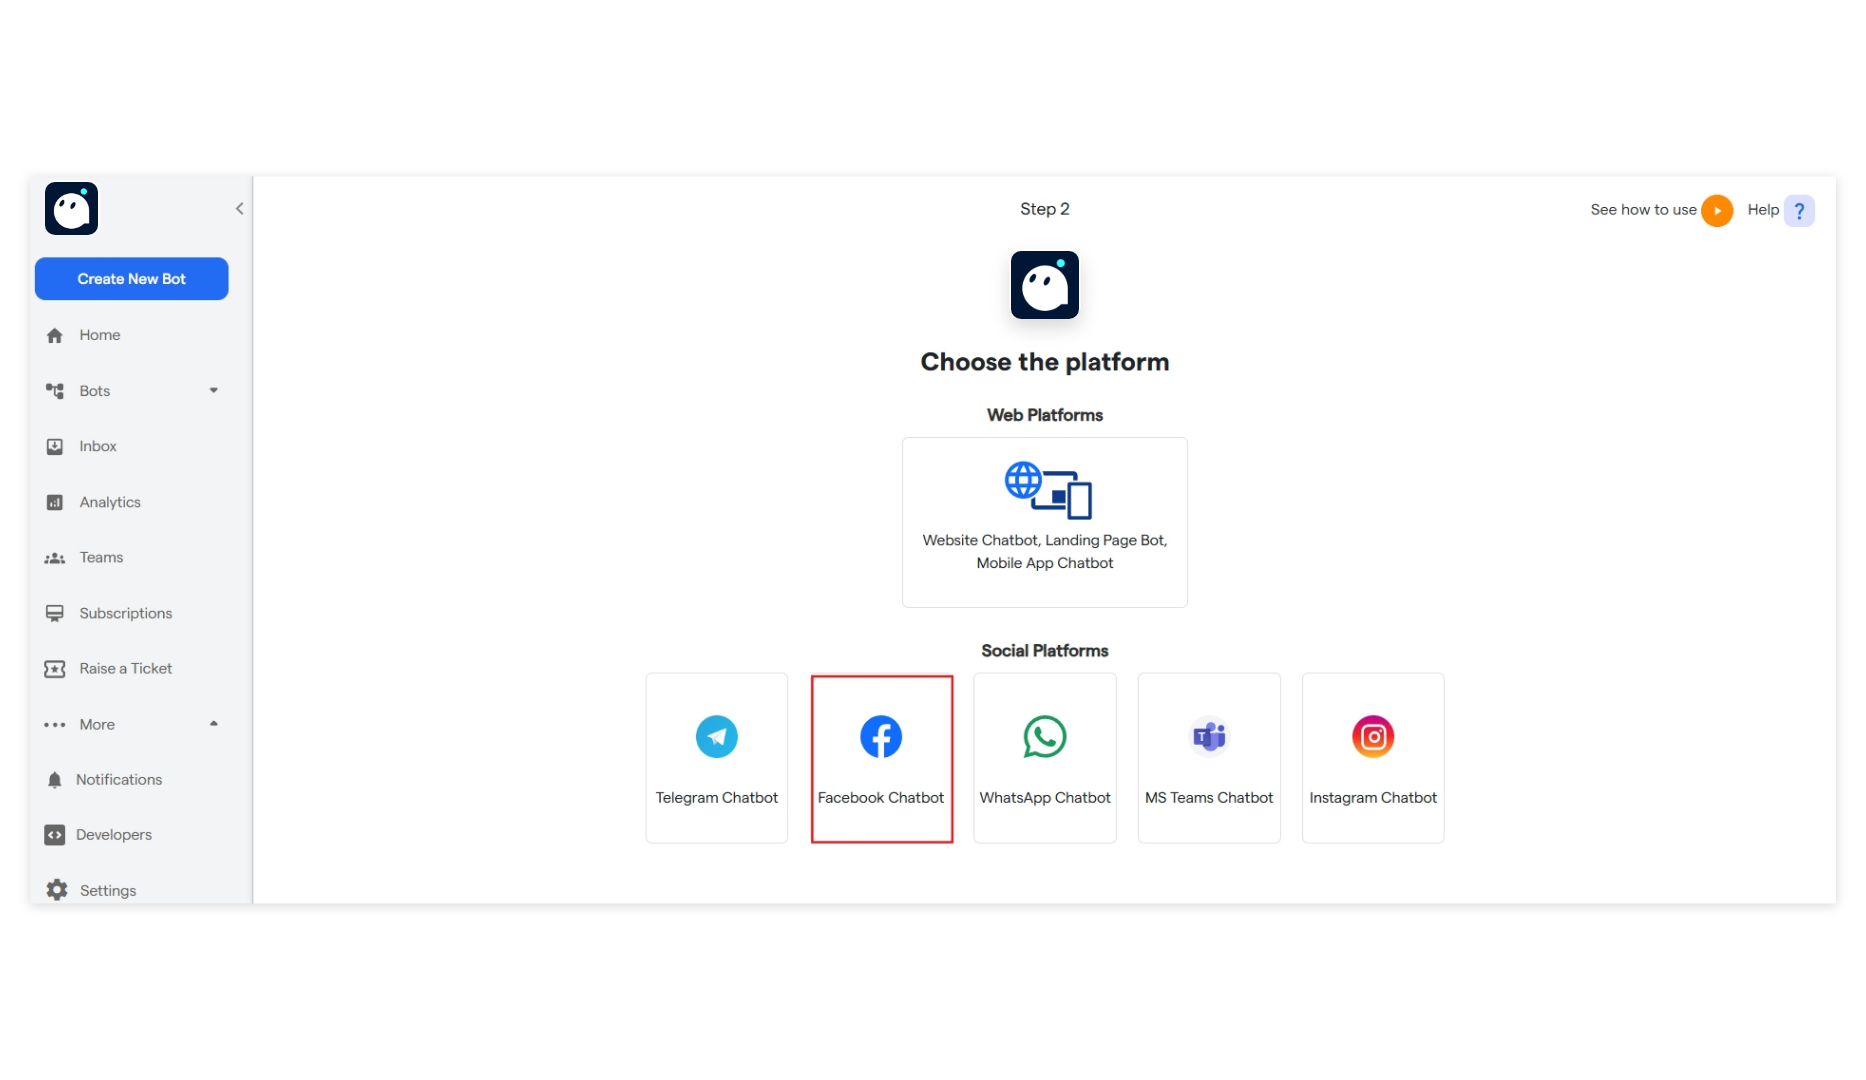Collapse the left sidebar with the chevron
Viewport: 1866px width, 1080px height.
(239, 208)
